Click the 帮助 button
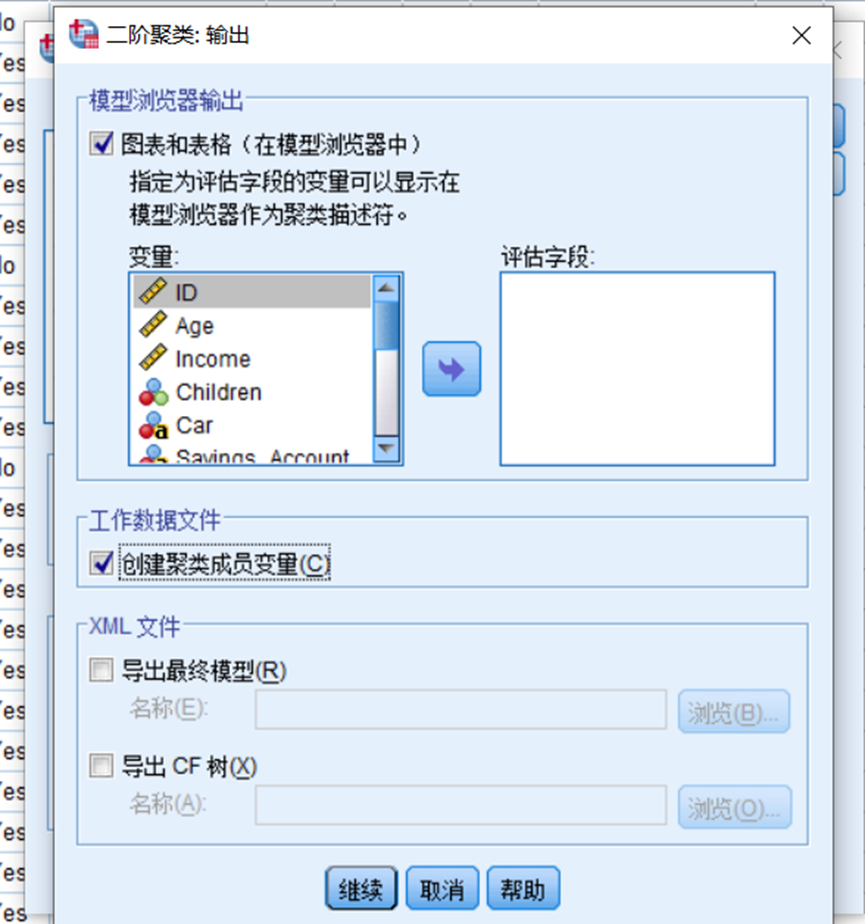 pos(523,888)
